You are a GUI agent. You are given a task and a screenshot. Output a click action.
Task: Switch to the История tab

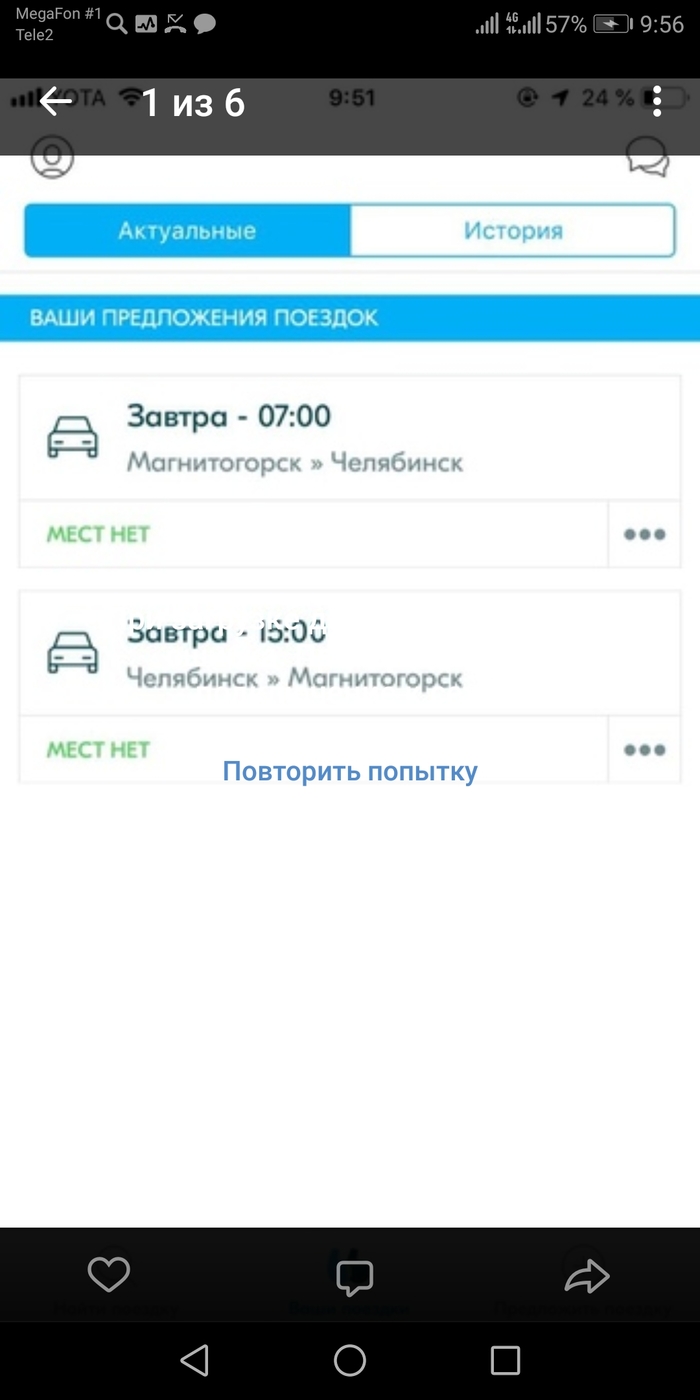[x=513, y=231]
